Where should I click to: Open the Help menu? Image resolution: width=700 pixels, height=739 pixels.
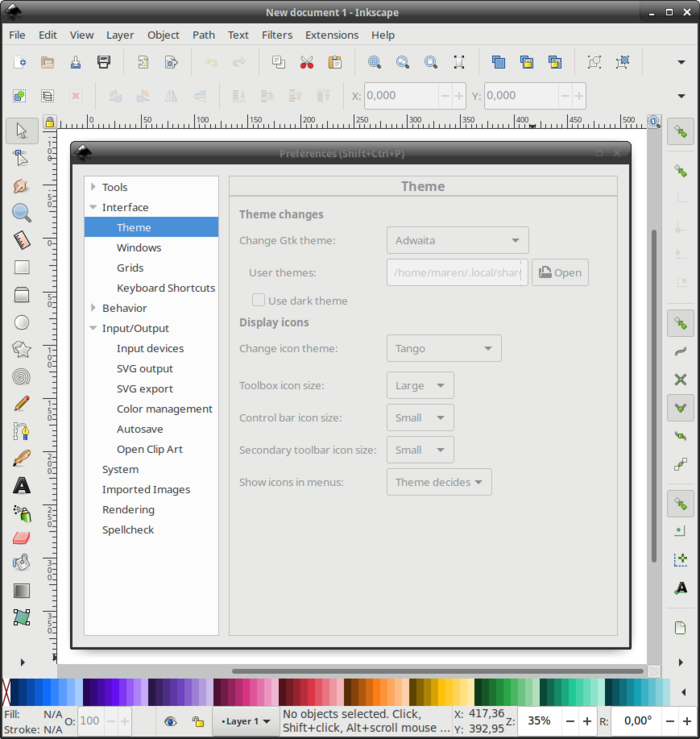[x=383, y=35]
